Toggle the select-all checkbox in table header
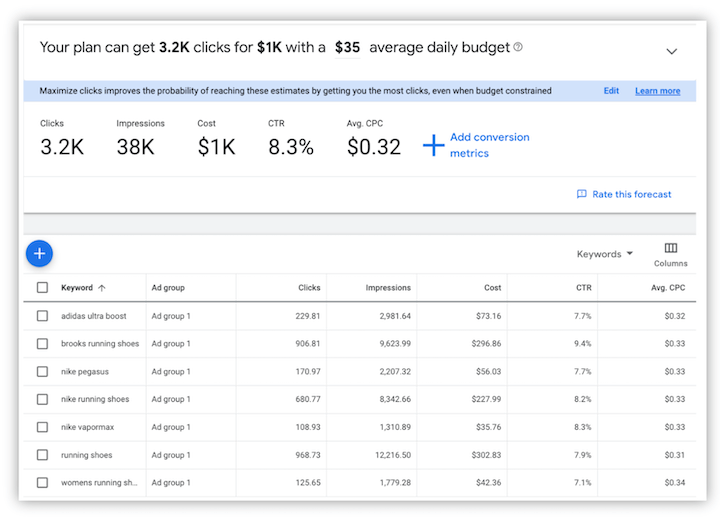 (42, 288)
